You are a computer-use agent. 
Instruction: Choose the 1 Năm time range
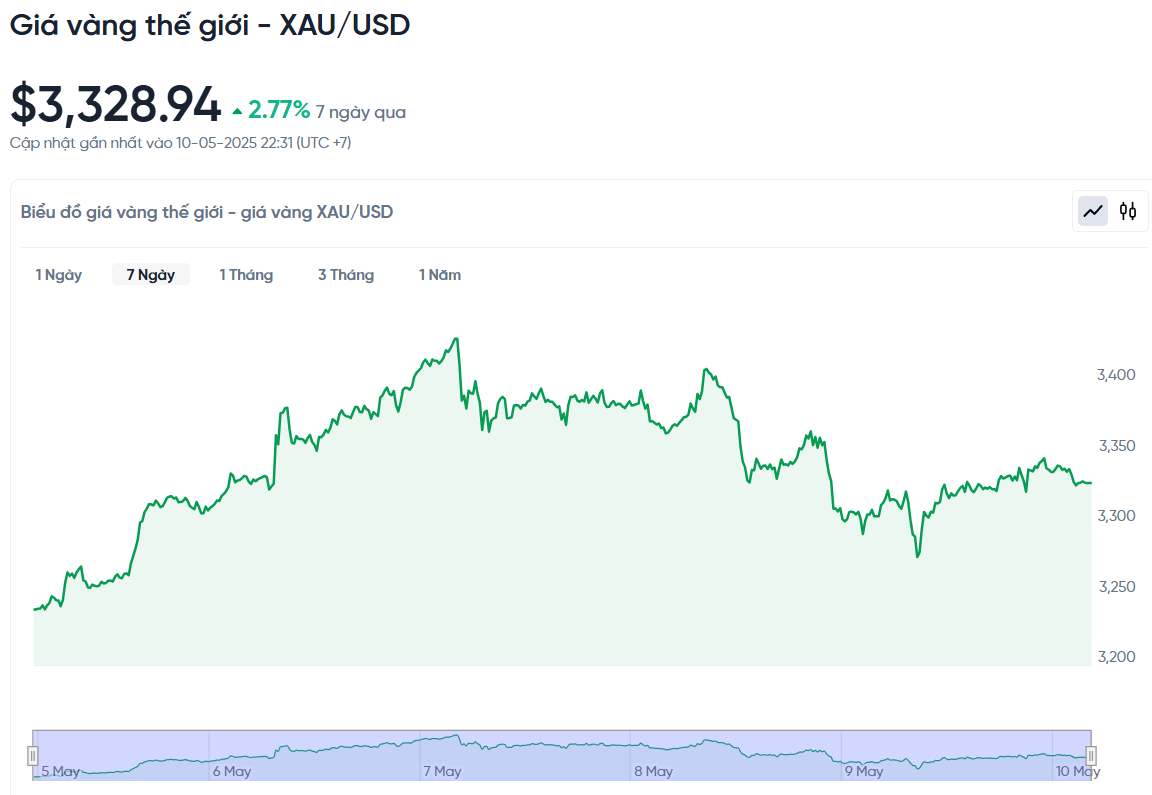pyautogui.click(x=440, y=275)
